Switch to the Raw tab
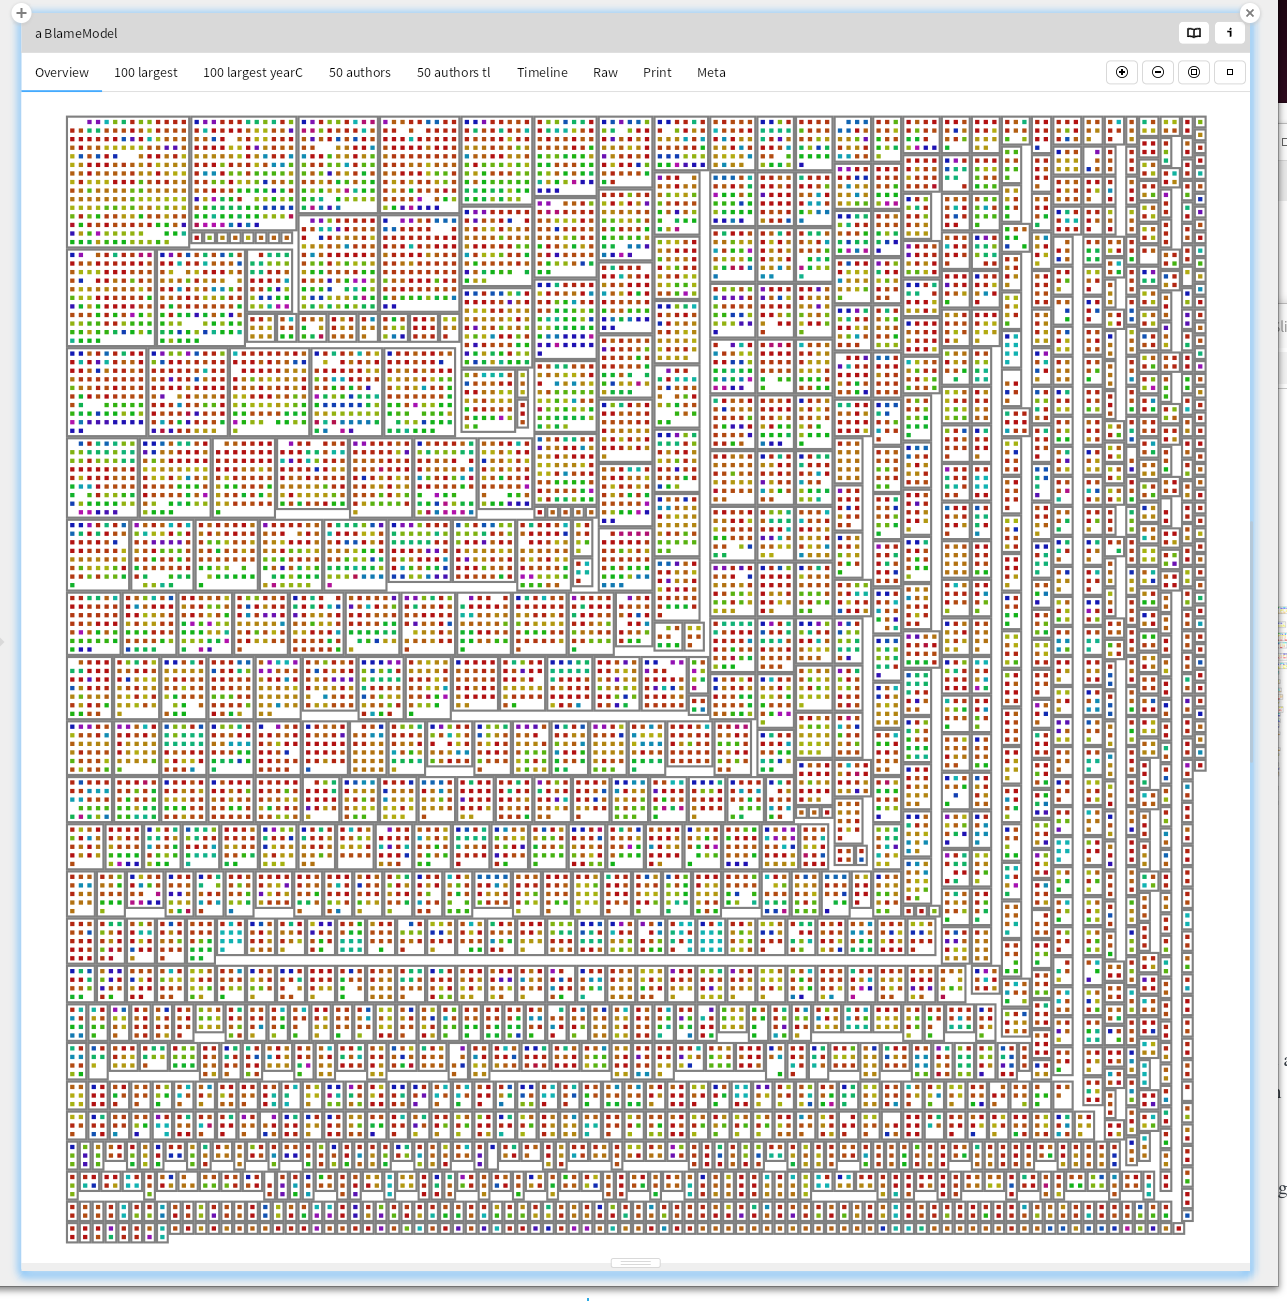 [605, 73]
